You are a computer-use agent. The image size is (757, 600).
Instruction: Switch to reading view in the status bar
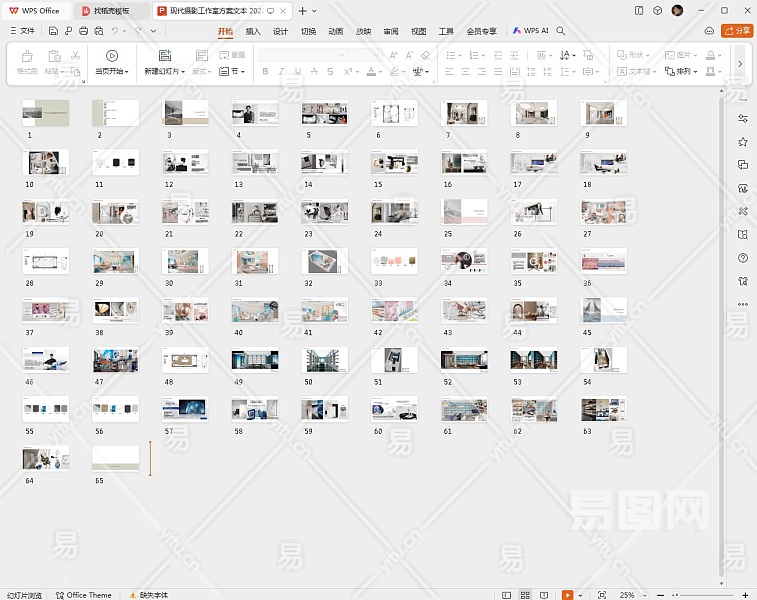click(545, 595)
